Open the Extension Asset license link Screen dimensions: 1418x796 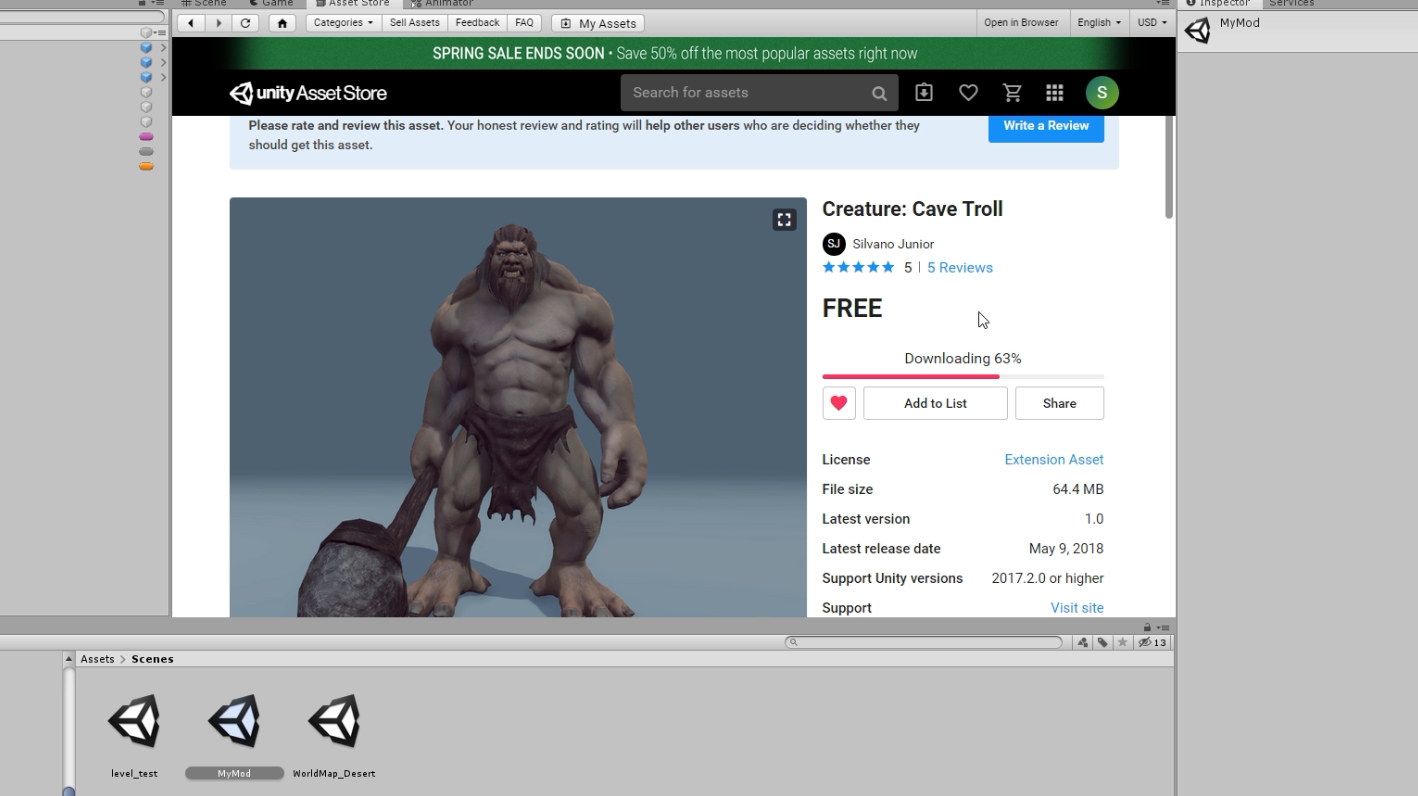(1054, 460)
